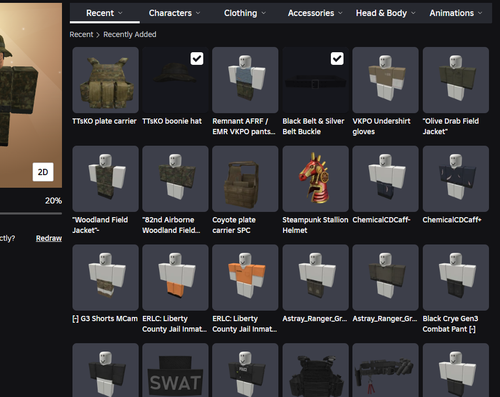
Task: Equip the Coyote plate carrier SPC
Action: click(245, 179)
